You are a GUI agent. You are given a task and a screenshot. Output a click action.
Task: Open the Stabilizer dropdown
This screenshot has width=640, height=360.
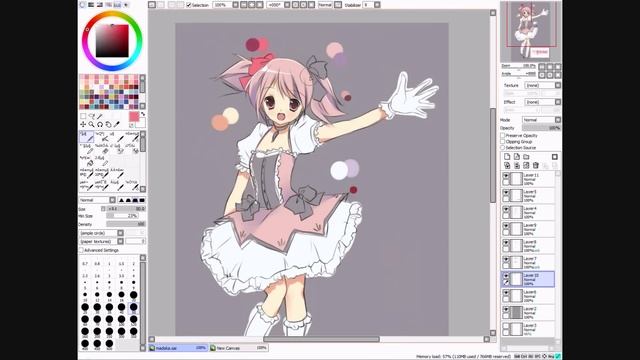377,5
